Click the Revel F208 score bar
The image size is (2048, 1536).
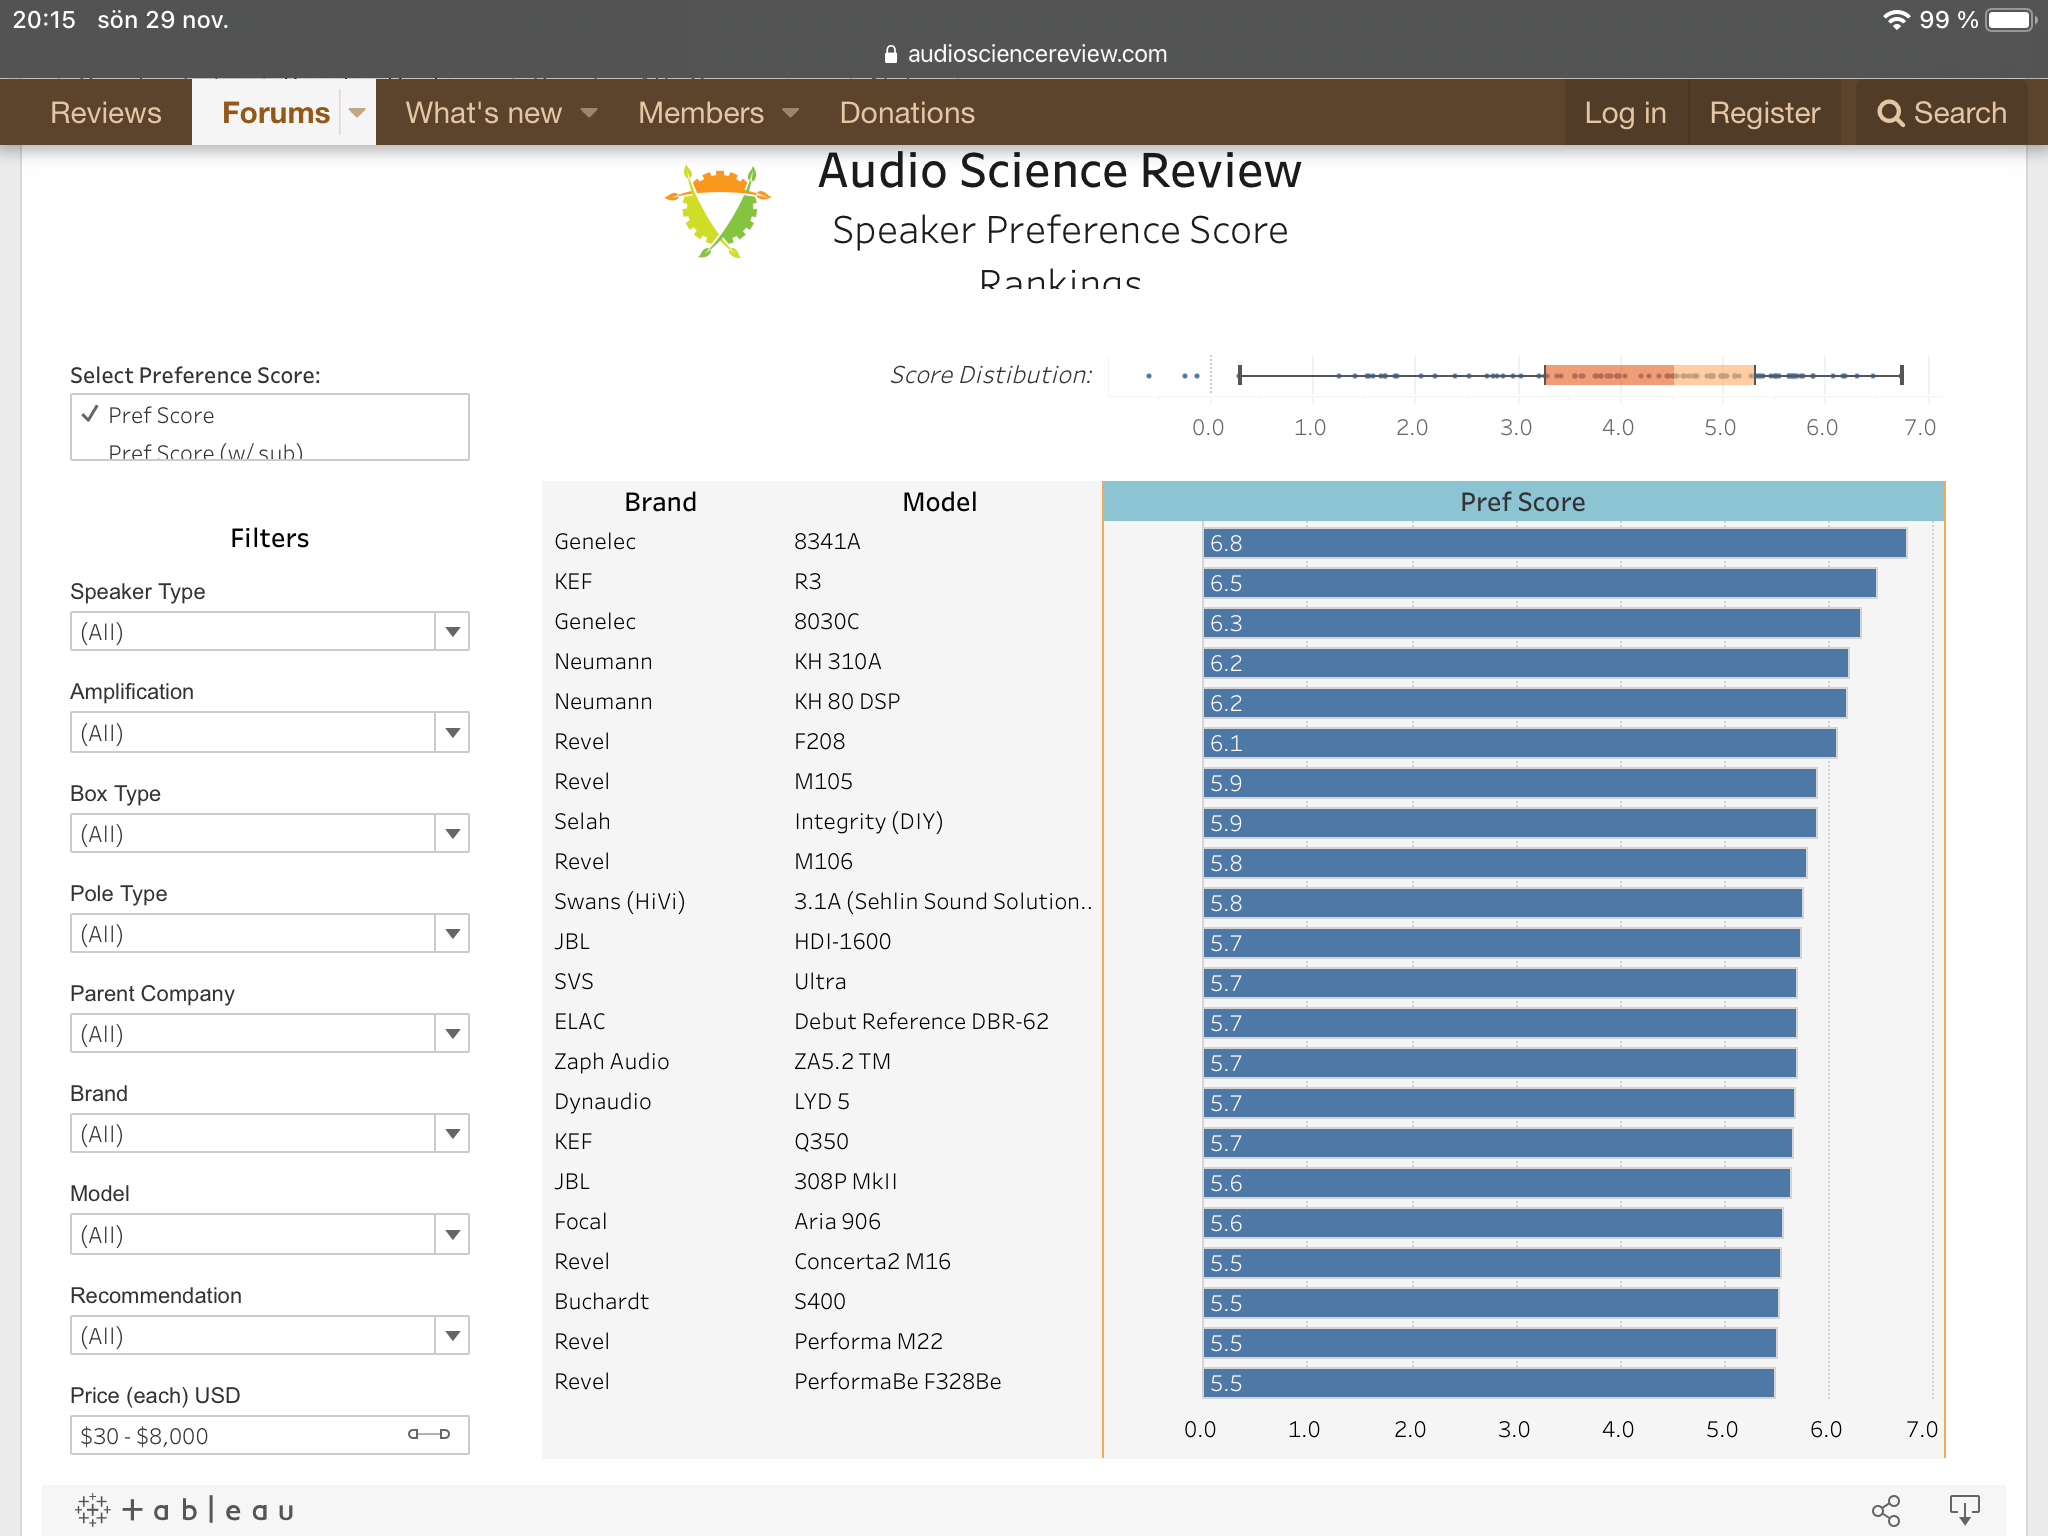(1520, 743)
